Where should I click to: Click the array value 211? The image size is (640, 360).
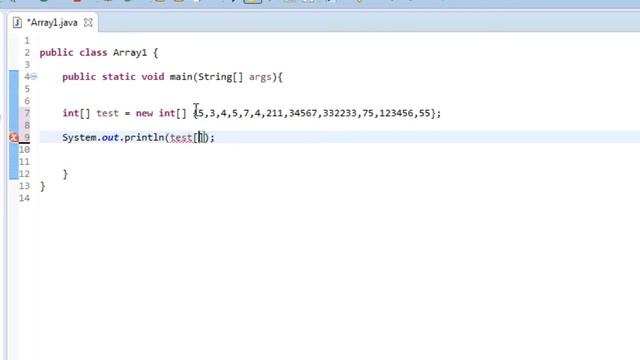[x=274, y=113]
